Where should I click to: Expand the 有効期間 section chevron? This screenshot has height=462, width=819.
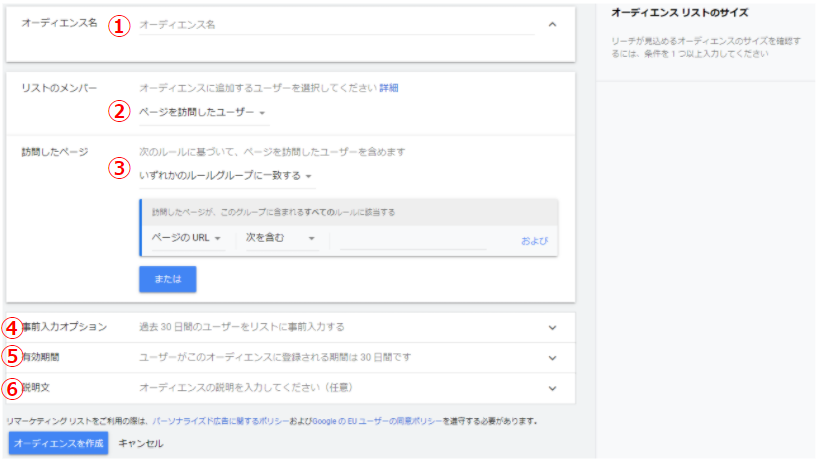552,357
